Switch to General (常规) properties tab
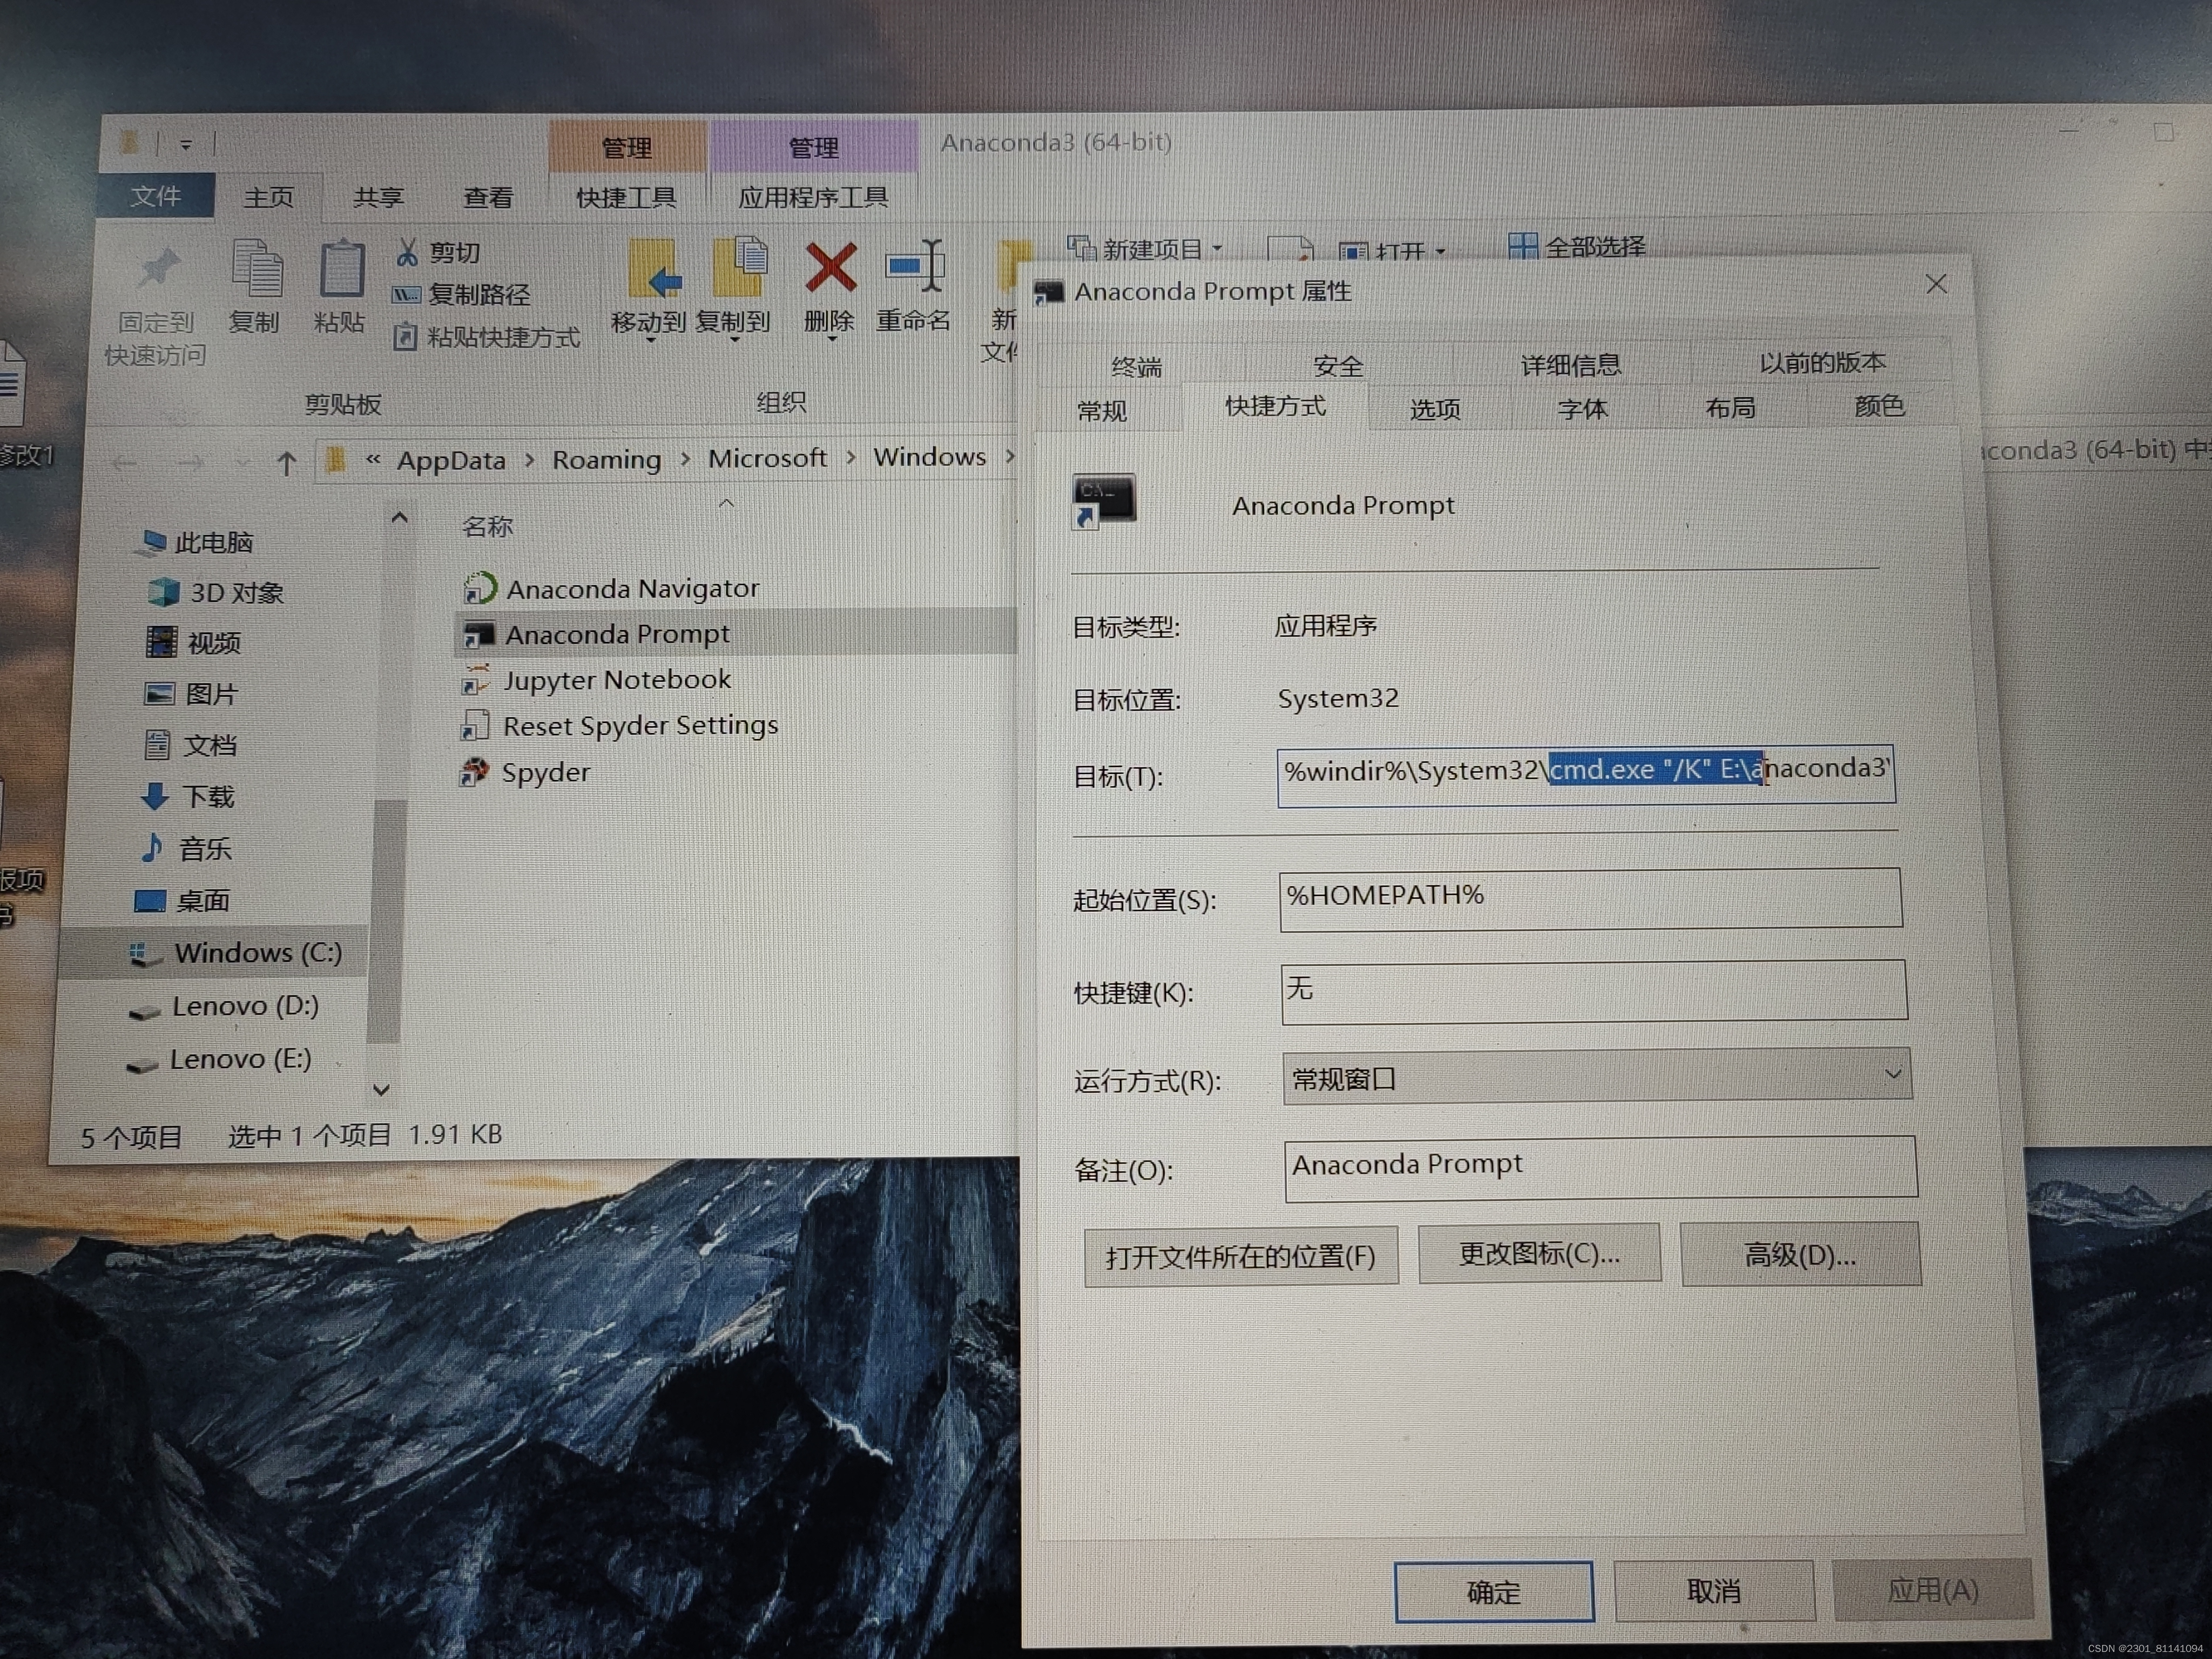This screenshot has width=2212, height=1659. pyautogui.click(x=1102, y=411)
